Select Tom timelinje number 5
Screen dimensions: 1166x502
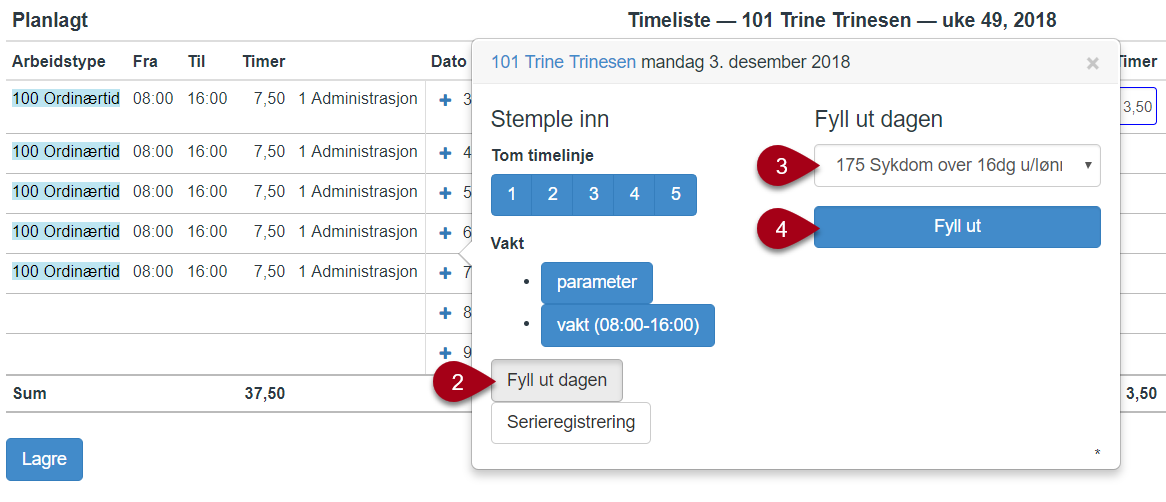click(x=676, y=195)
